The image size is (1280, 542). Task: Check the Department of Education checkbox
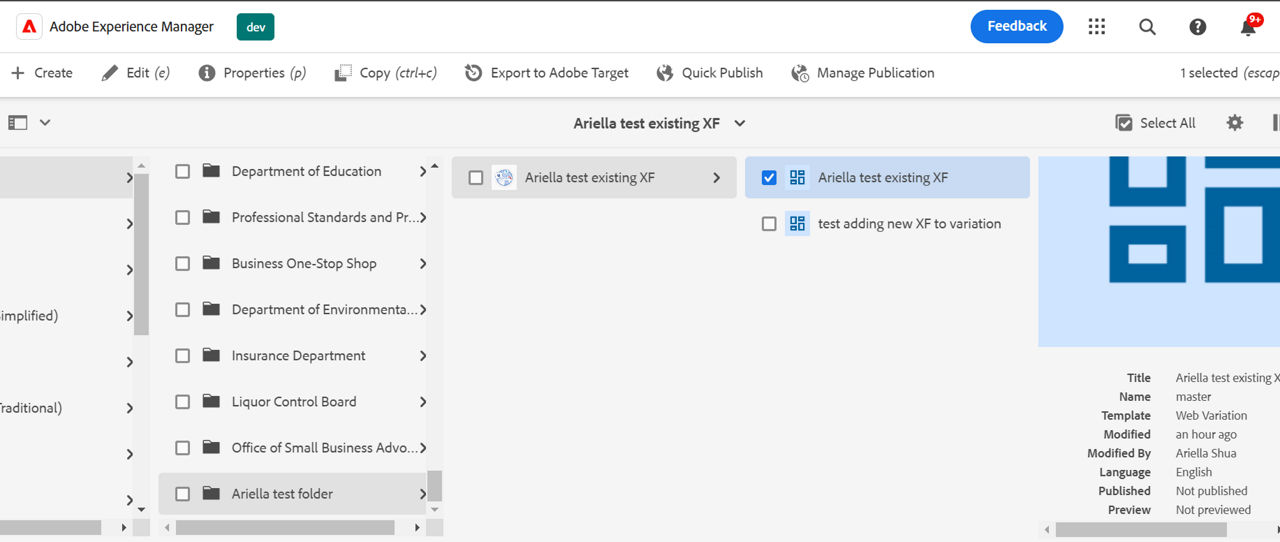(x=183, y=172)
